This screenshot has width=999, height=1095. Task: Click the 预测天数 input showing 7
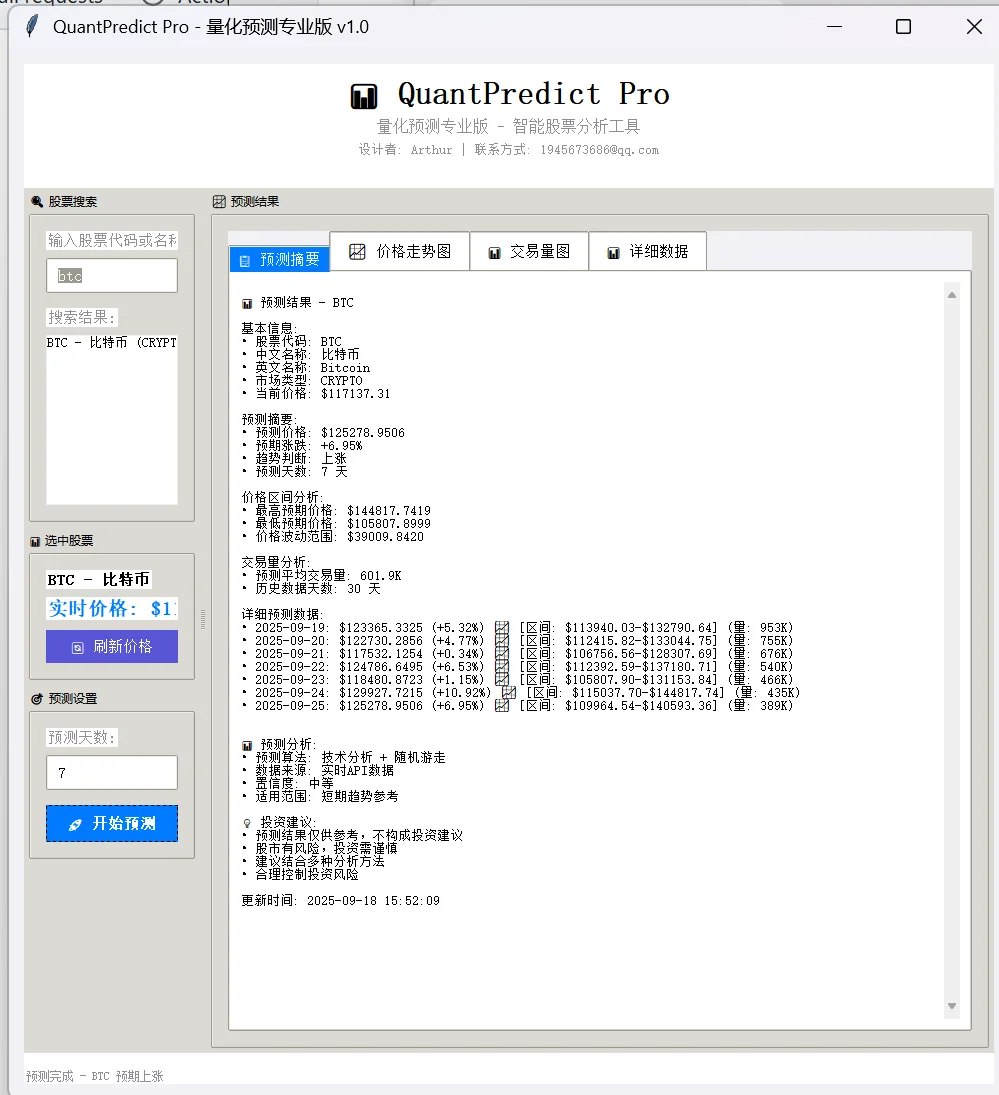click(x=112, y=772)
